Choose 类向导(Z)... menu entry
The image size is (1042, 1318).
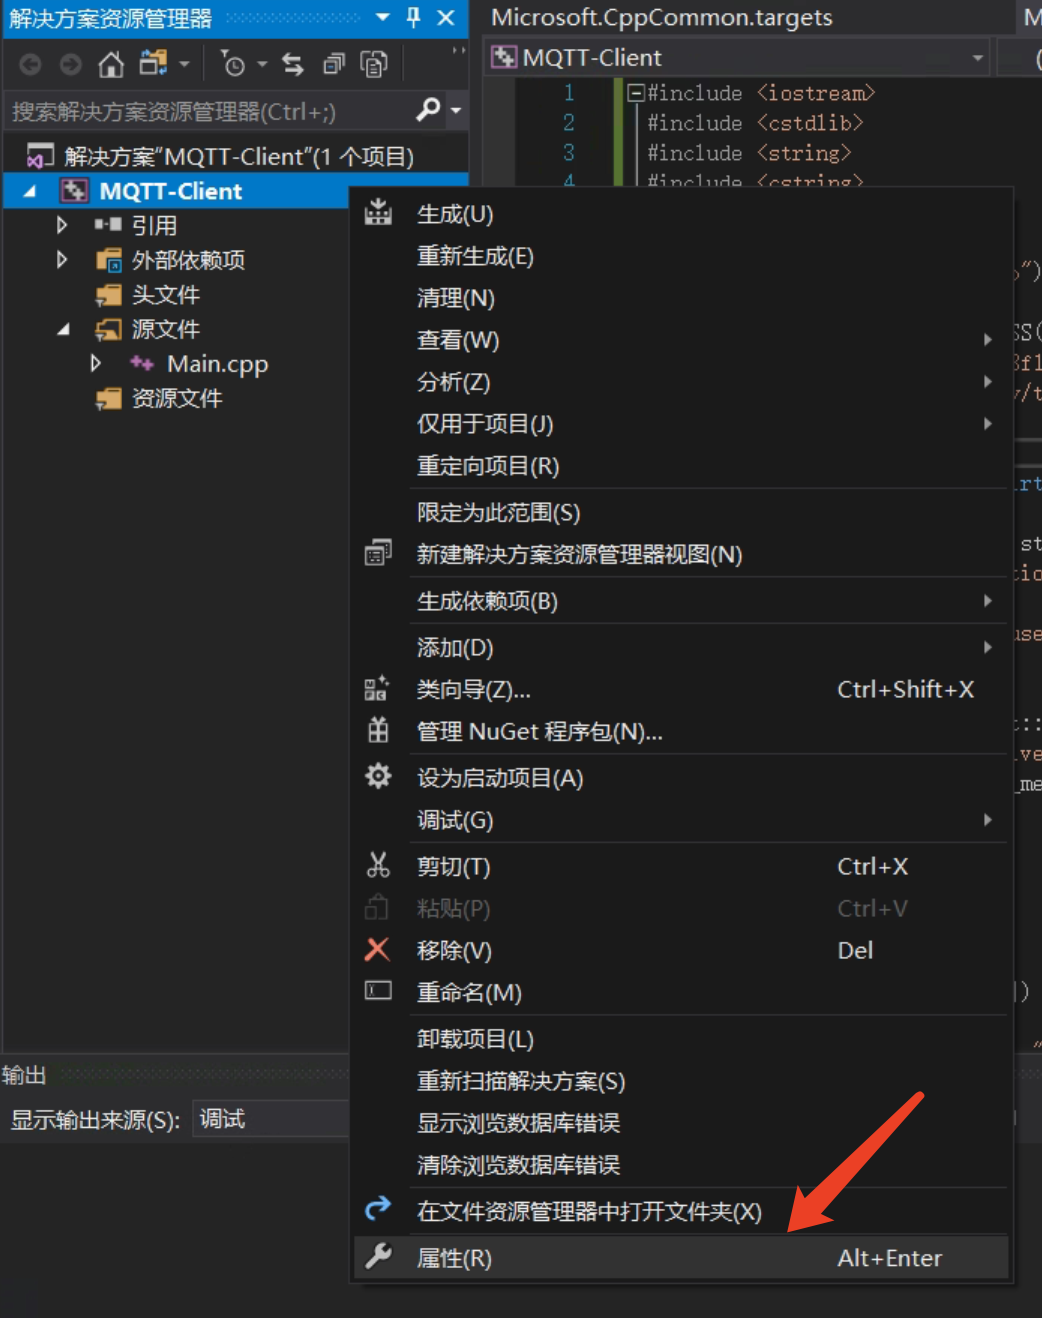681,689
